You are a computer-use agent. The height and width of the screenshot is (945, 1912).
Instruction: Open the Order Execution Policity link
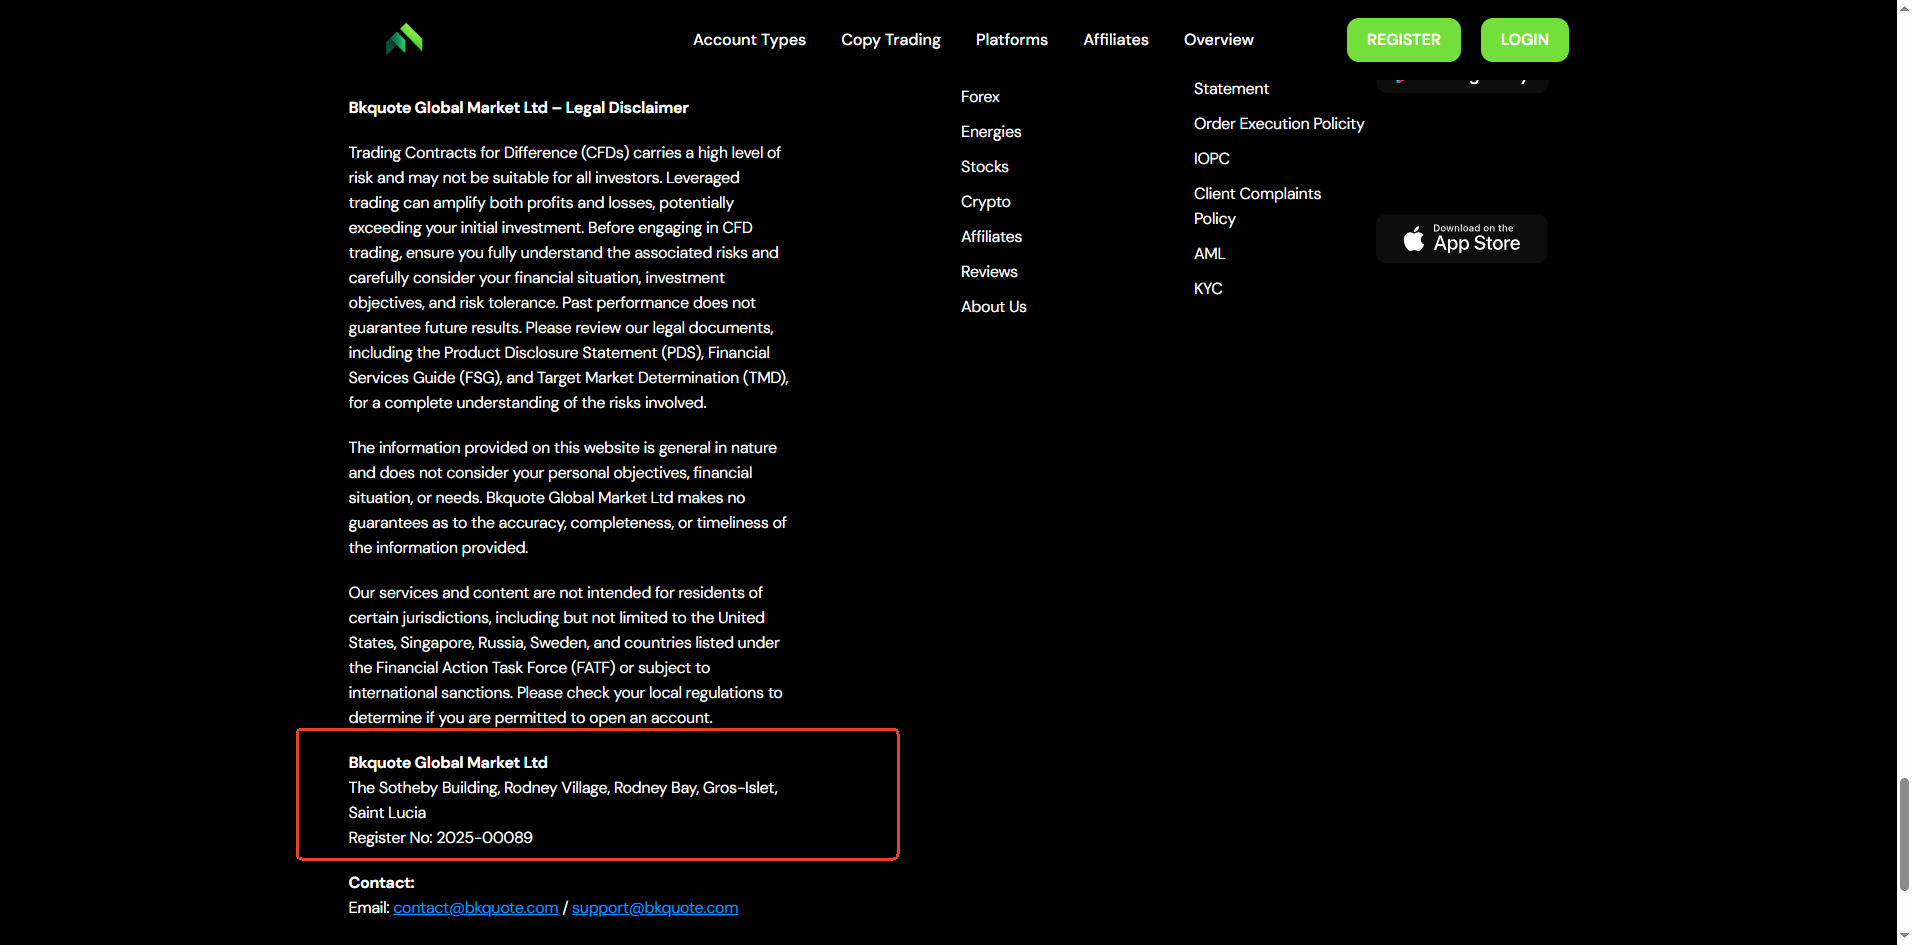1279,124
